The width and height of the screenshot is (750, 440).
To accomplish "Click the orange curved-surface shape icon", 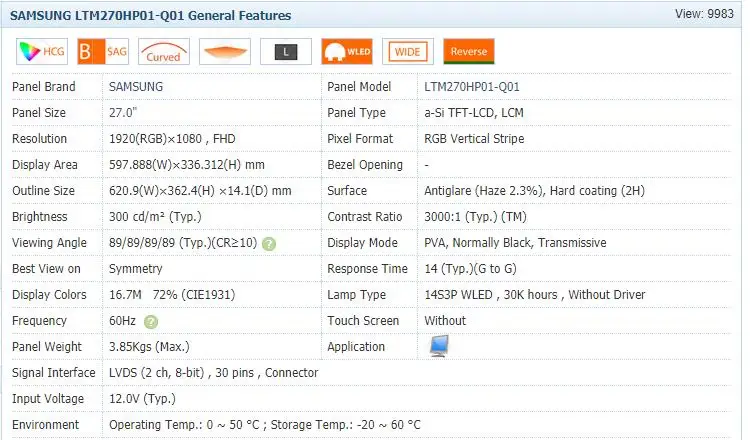I will (225, 51).
